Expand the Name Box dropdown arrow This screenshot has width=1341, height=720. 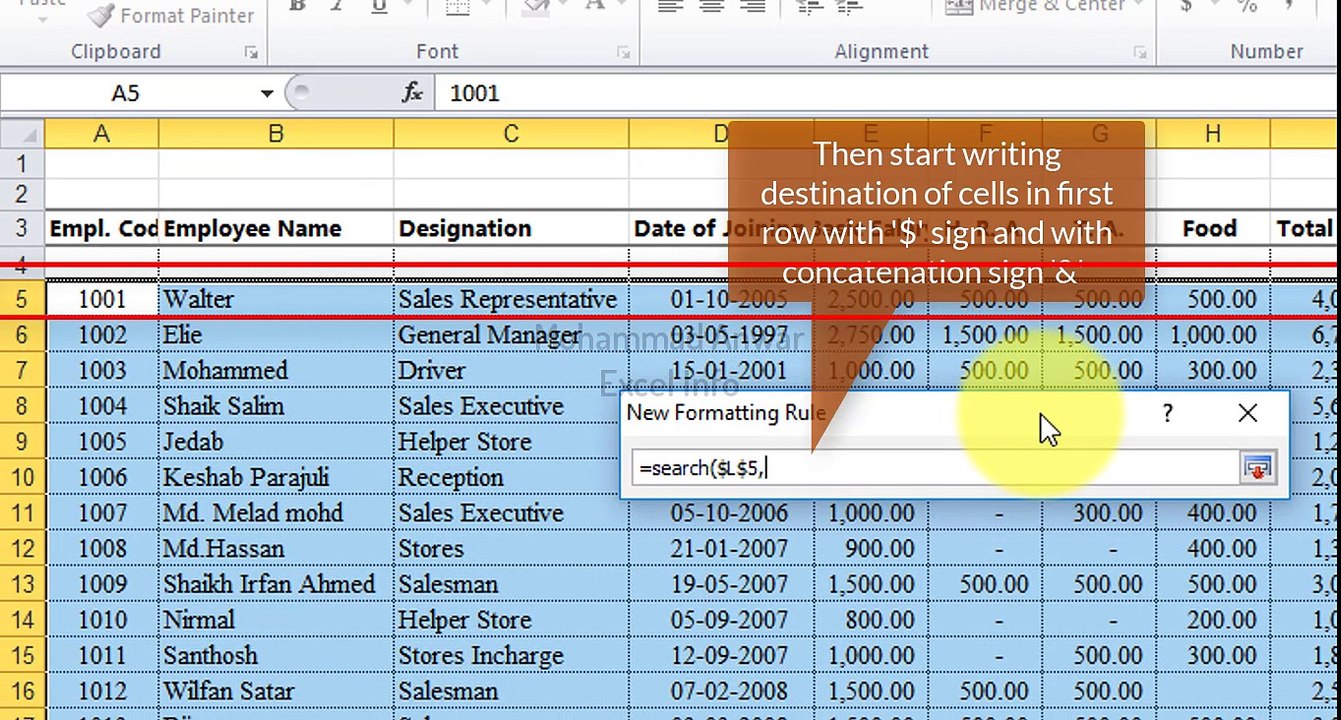click(267, 93)
